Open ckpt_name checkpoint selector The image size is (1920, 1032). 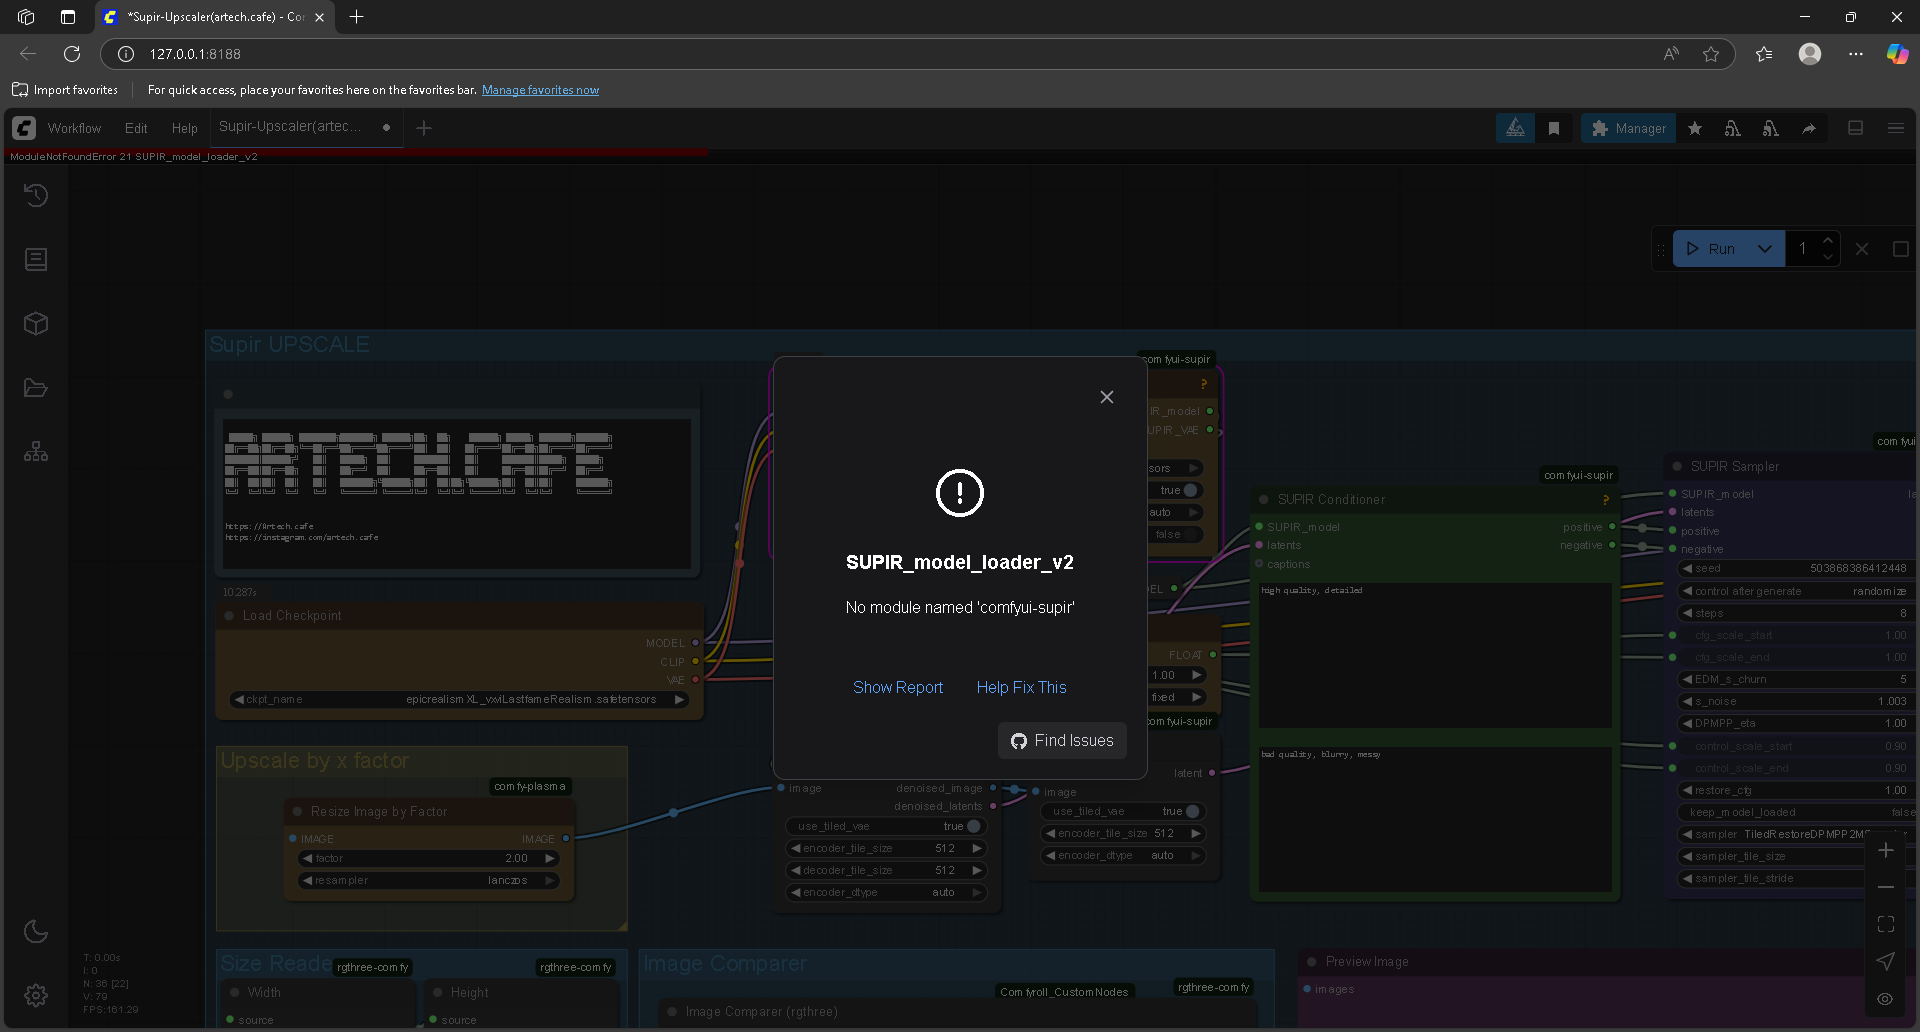(x=459, y=699)
